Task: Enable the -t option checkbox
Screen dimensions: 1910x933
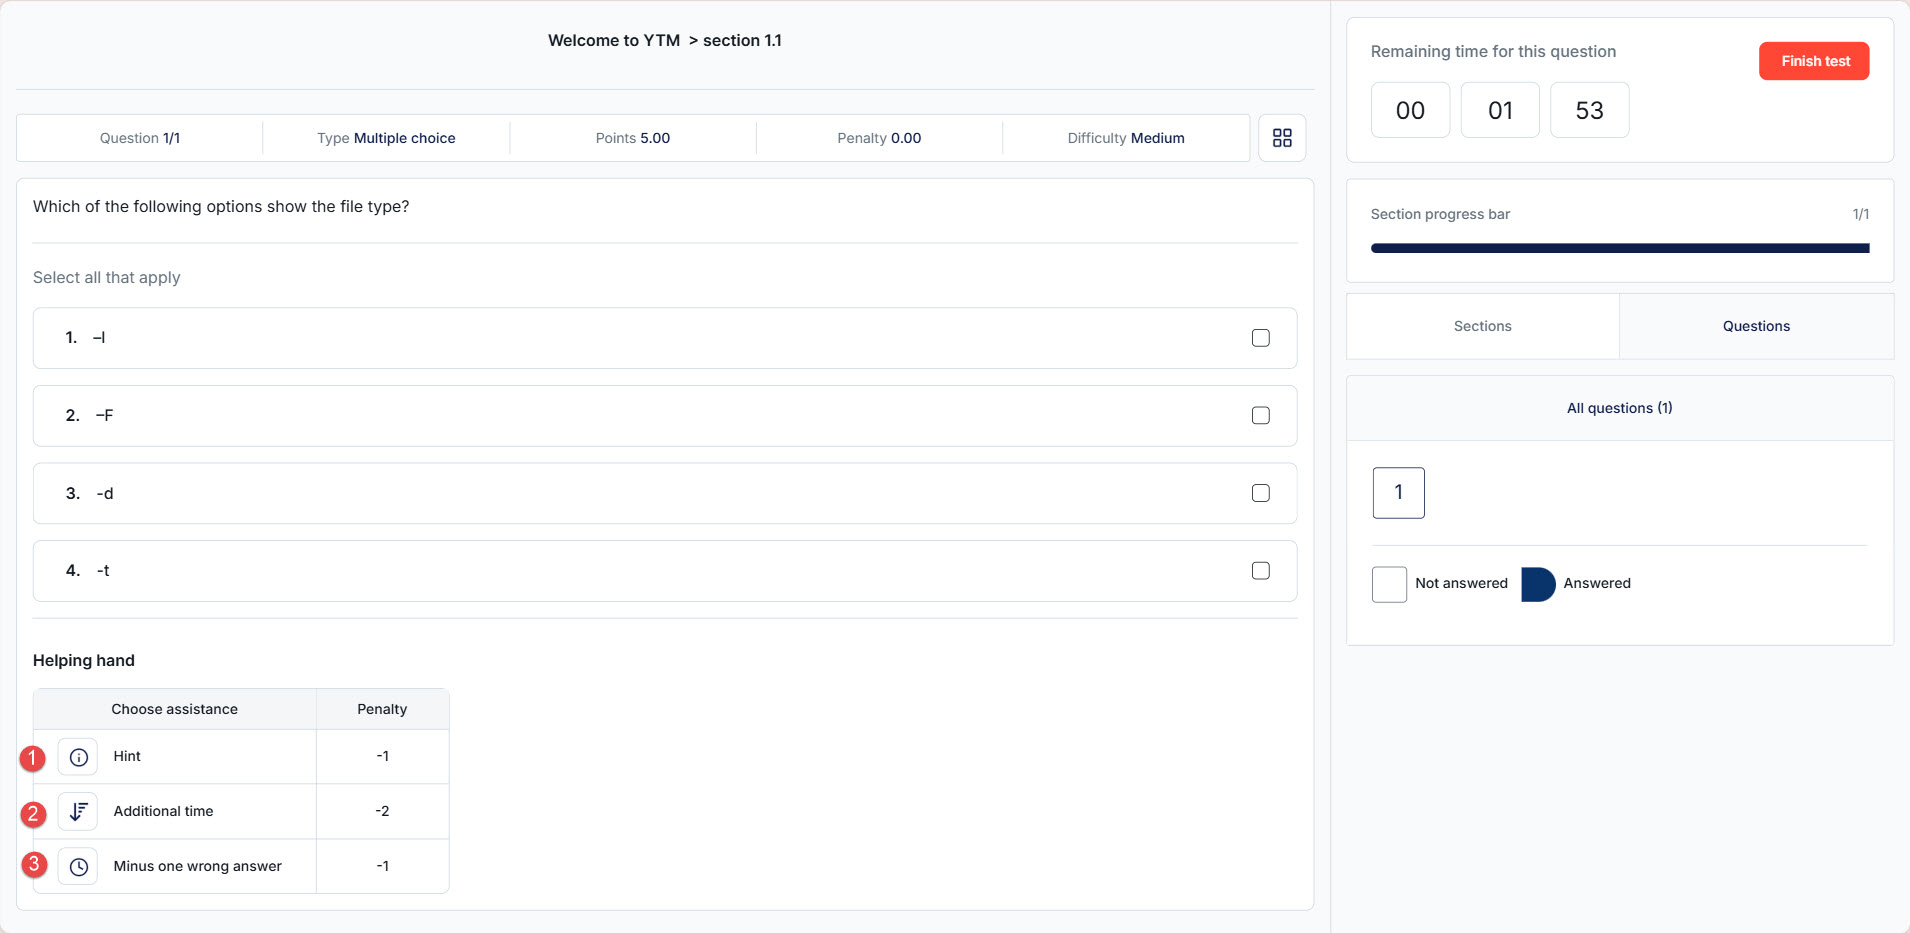Action: coord(1260,570)
